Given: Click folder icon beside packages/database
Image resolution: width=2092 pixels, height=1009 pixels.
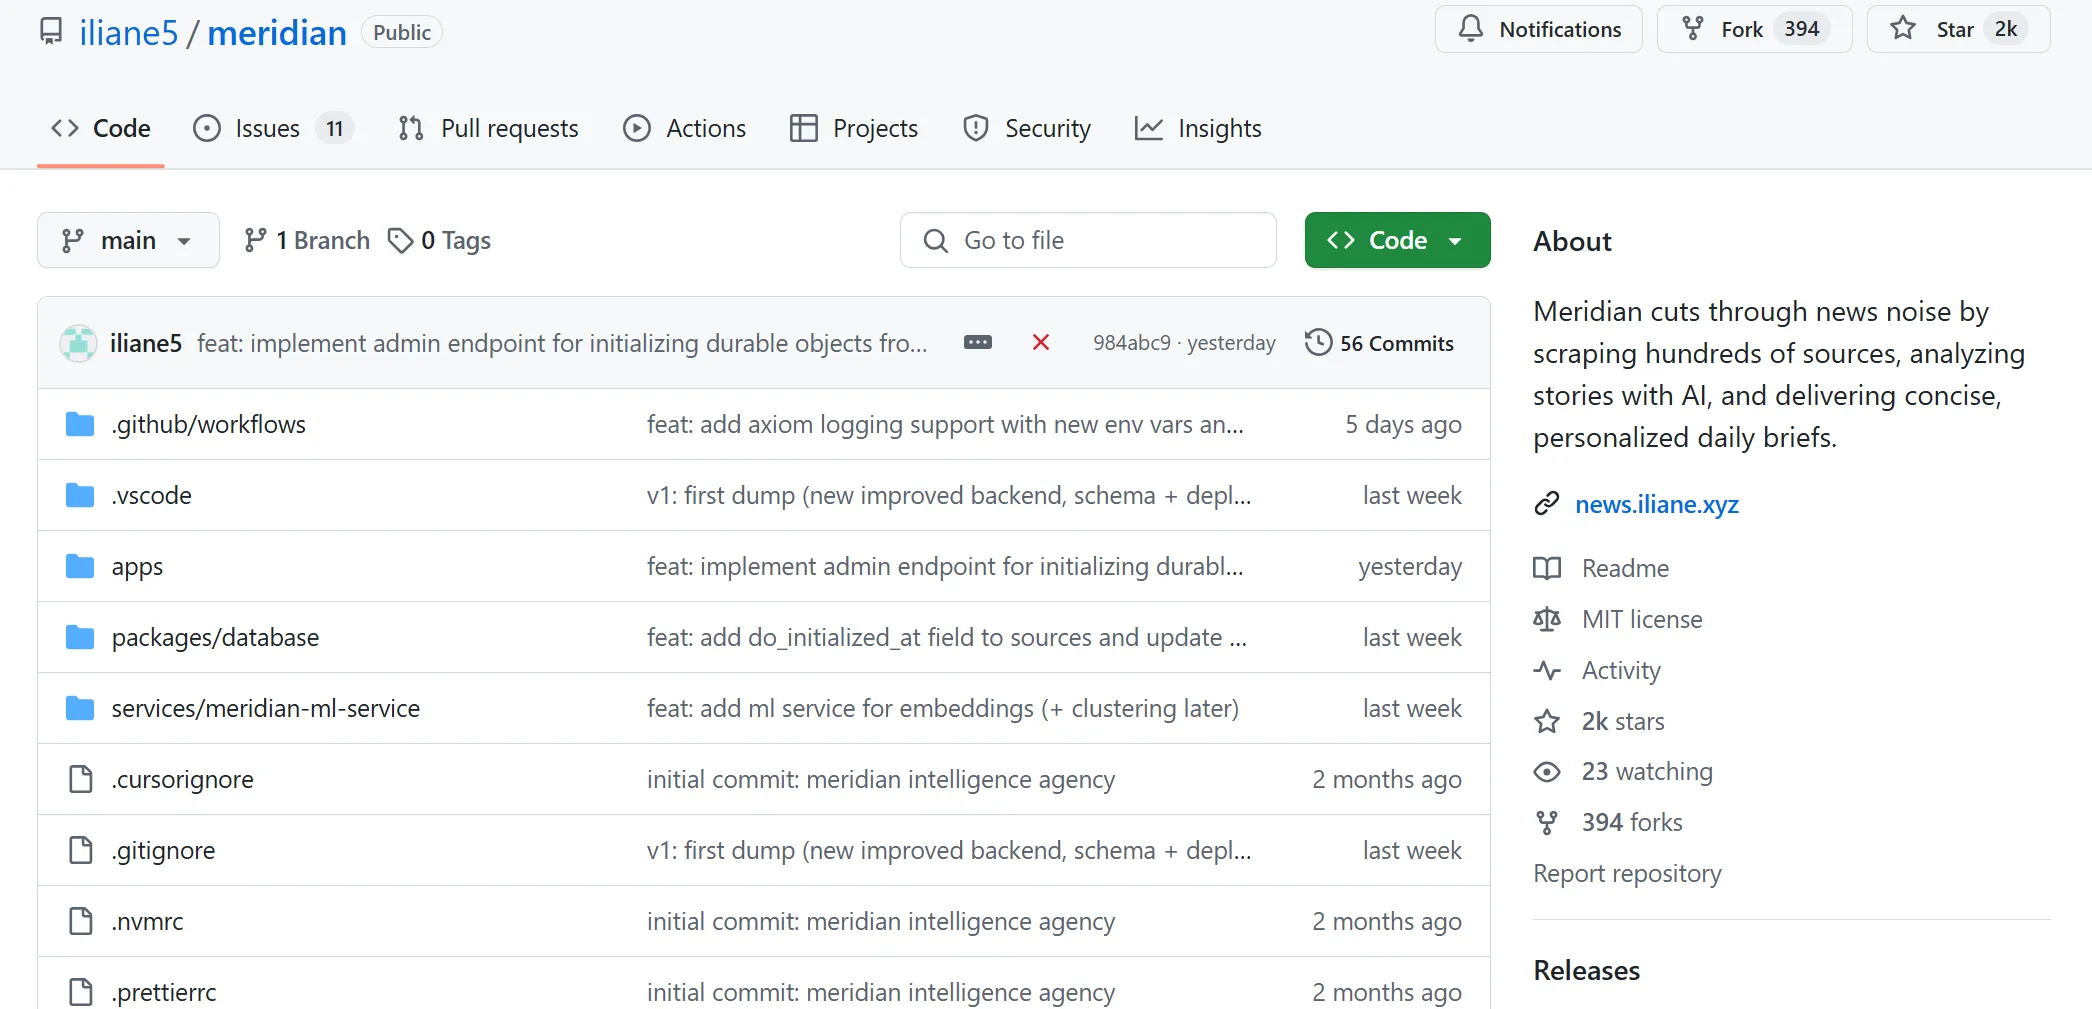Looking at the screenshot, I should click(x=80, y=637).
